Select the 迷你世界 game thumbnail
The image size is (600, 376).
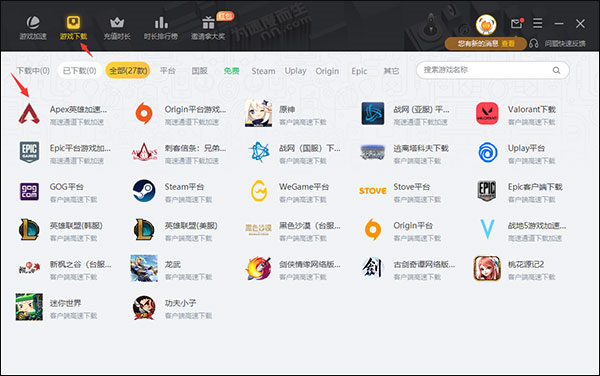coord(29,307)
